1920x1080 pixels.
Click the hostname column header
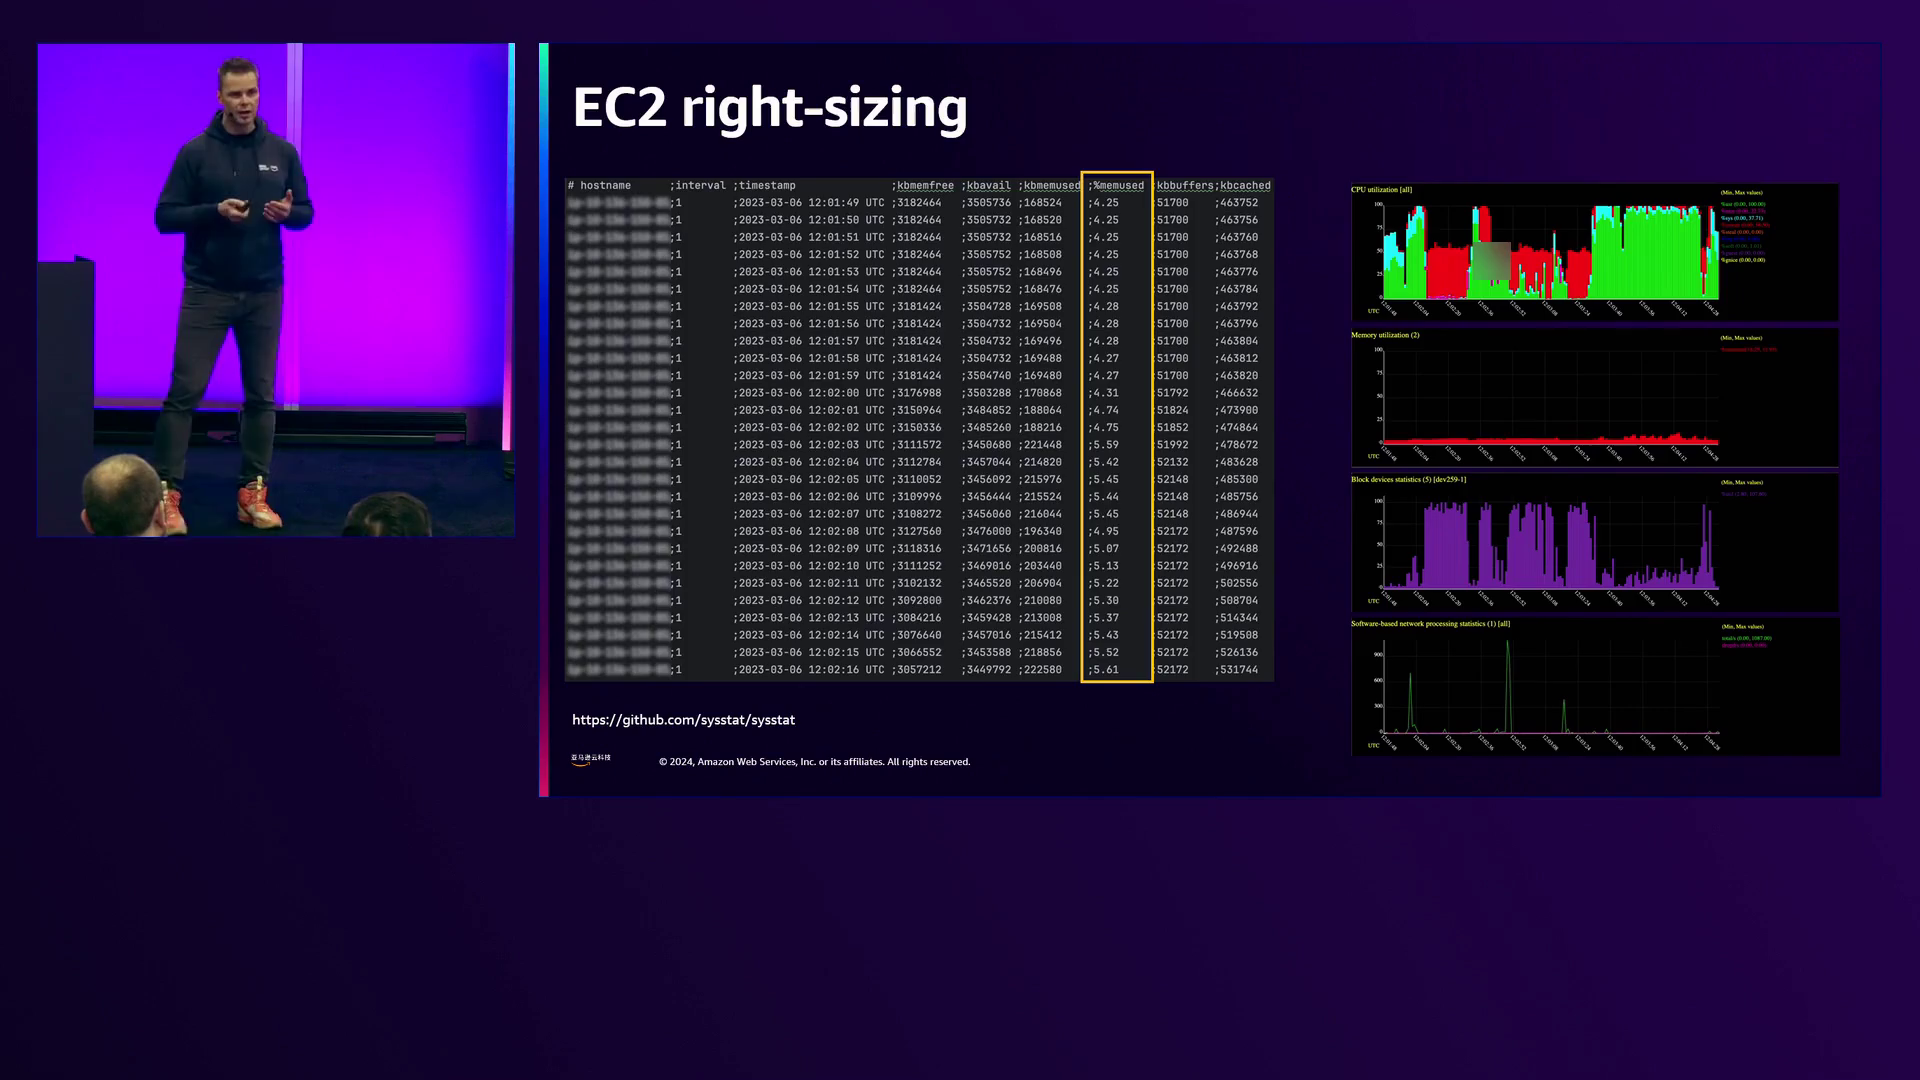point(605,186)
